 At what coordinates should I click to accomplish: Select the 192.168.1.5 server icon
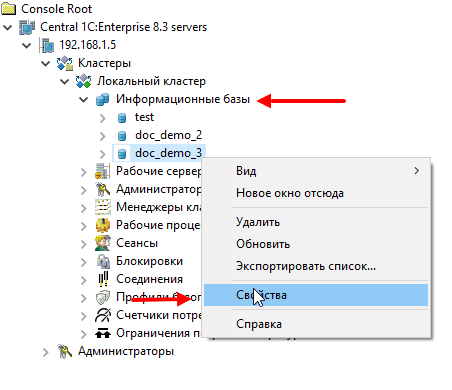(46, 45)
